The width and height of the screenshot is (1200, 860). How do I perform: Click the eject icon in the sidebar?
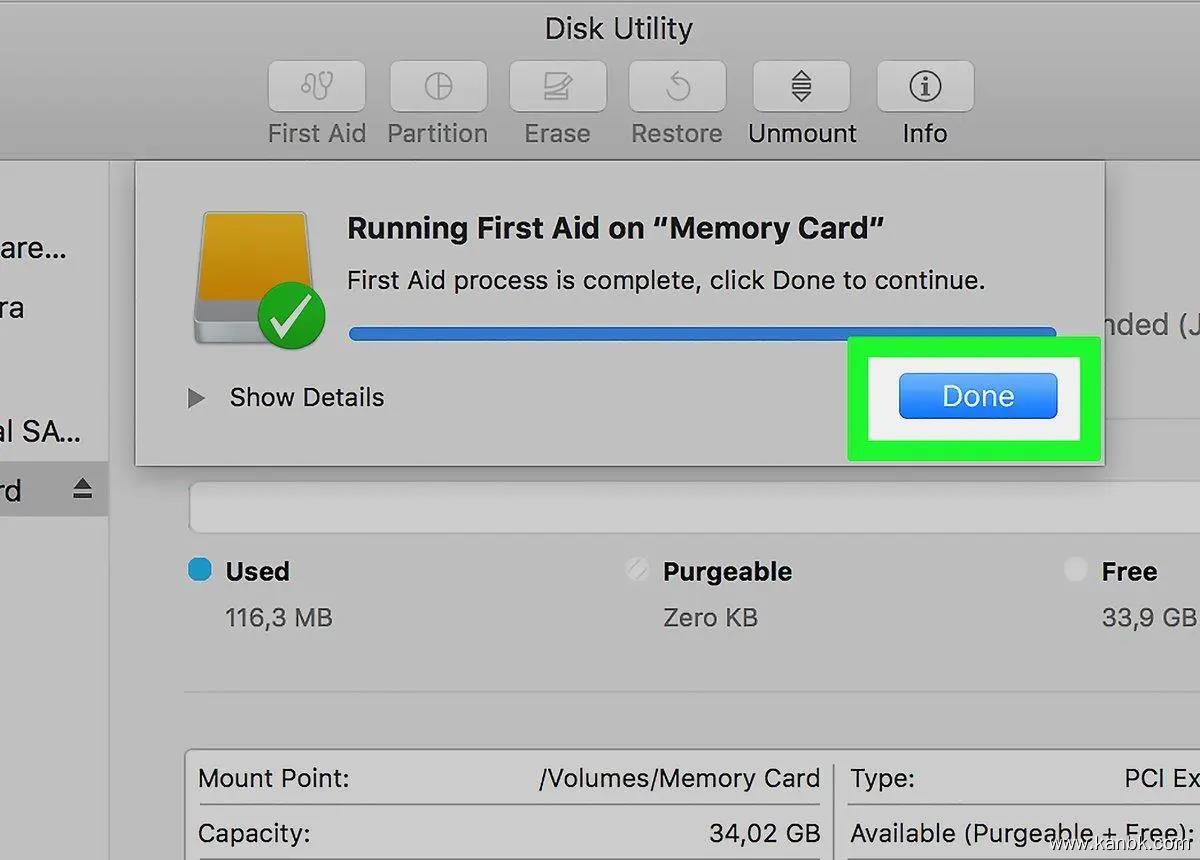[x=82, y=489]
